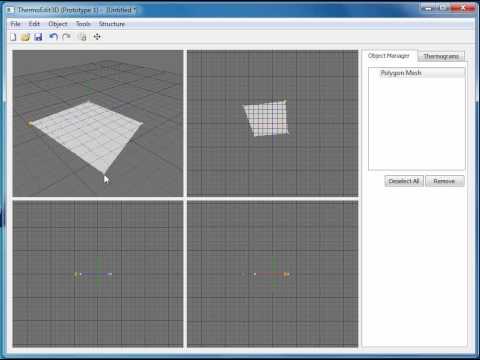Activate the Move tool icon

pyautogui.click(x=97, y=37)
